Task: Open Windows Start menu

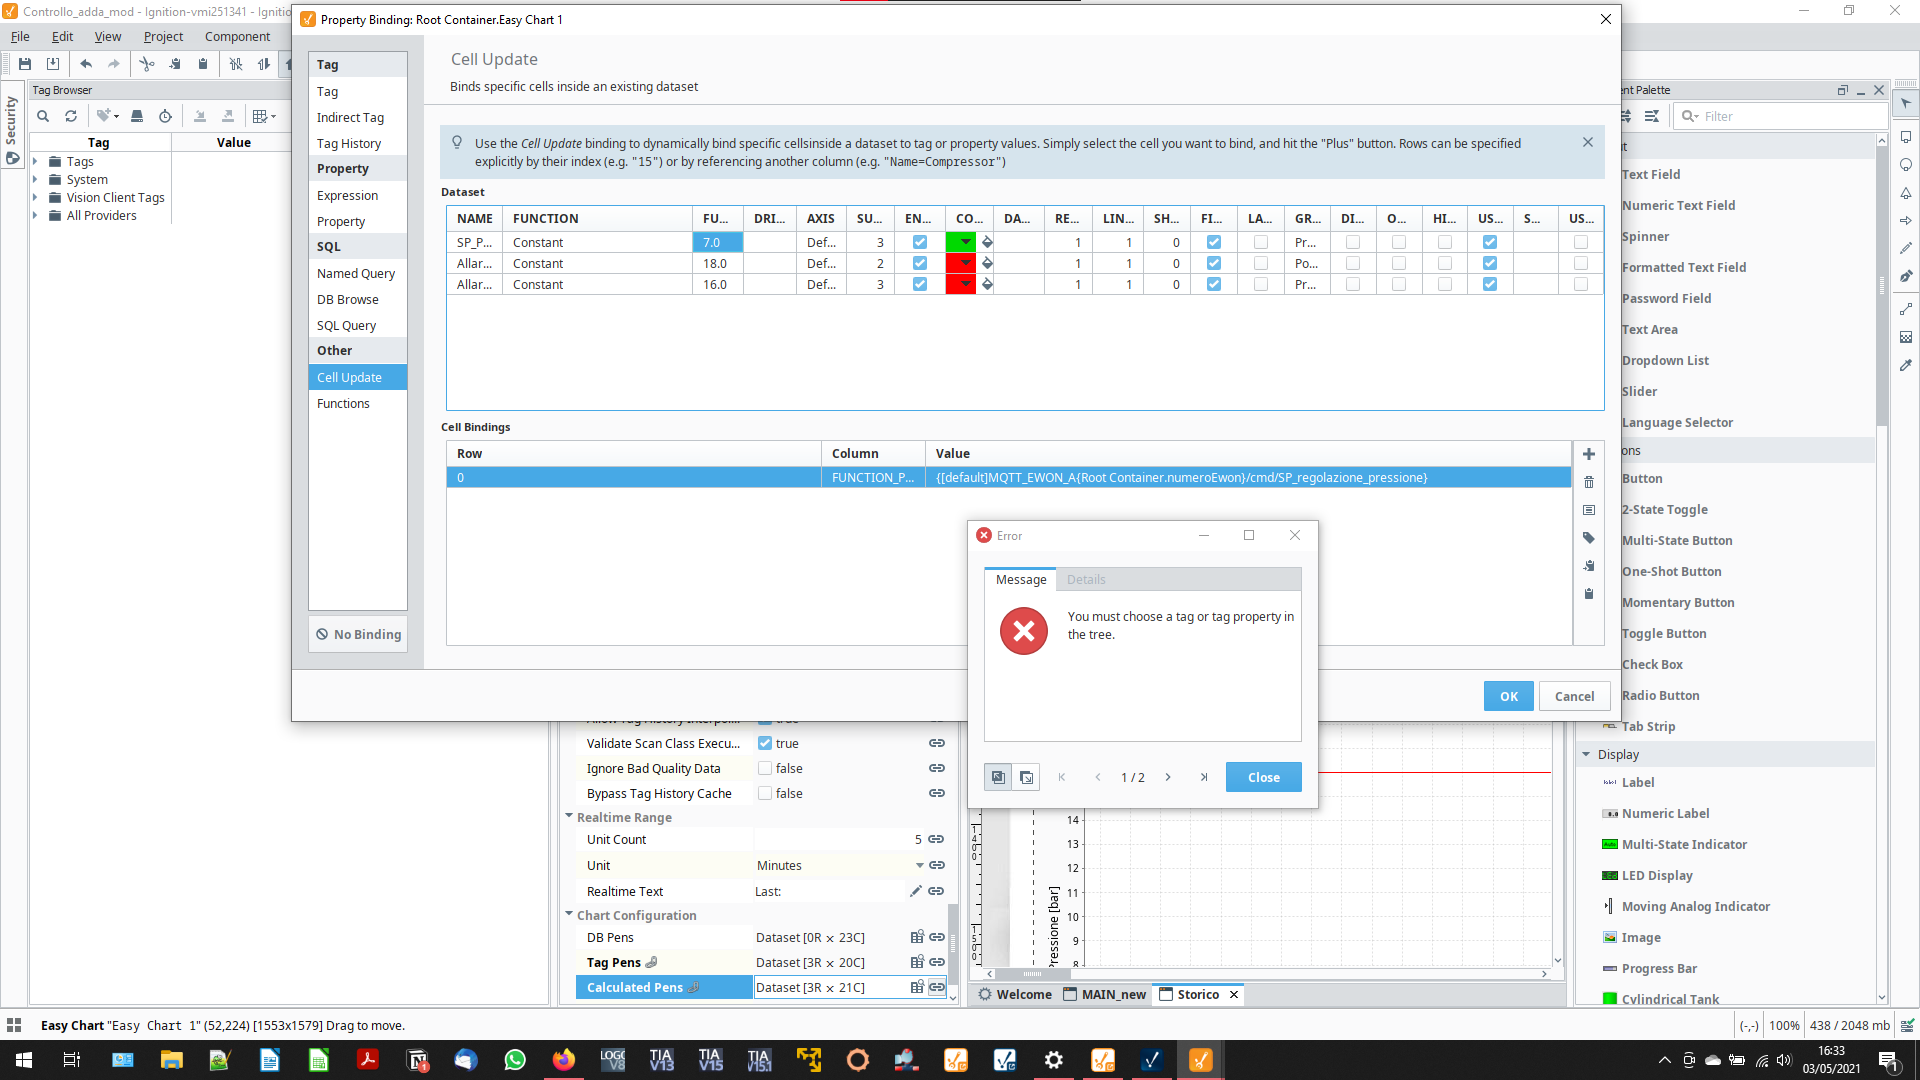Action: pos(24,1060)
